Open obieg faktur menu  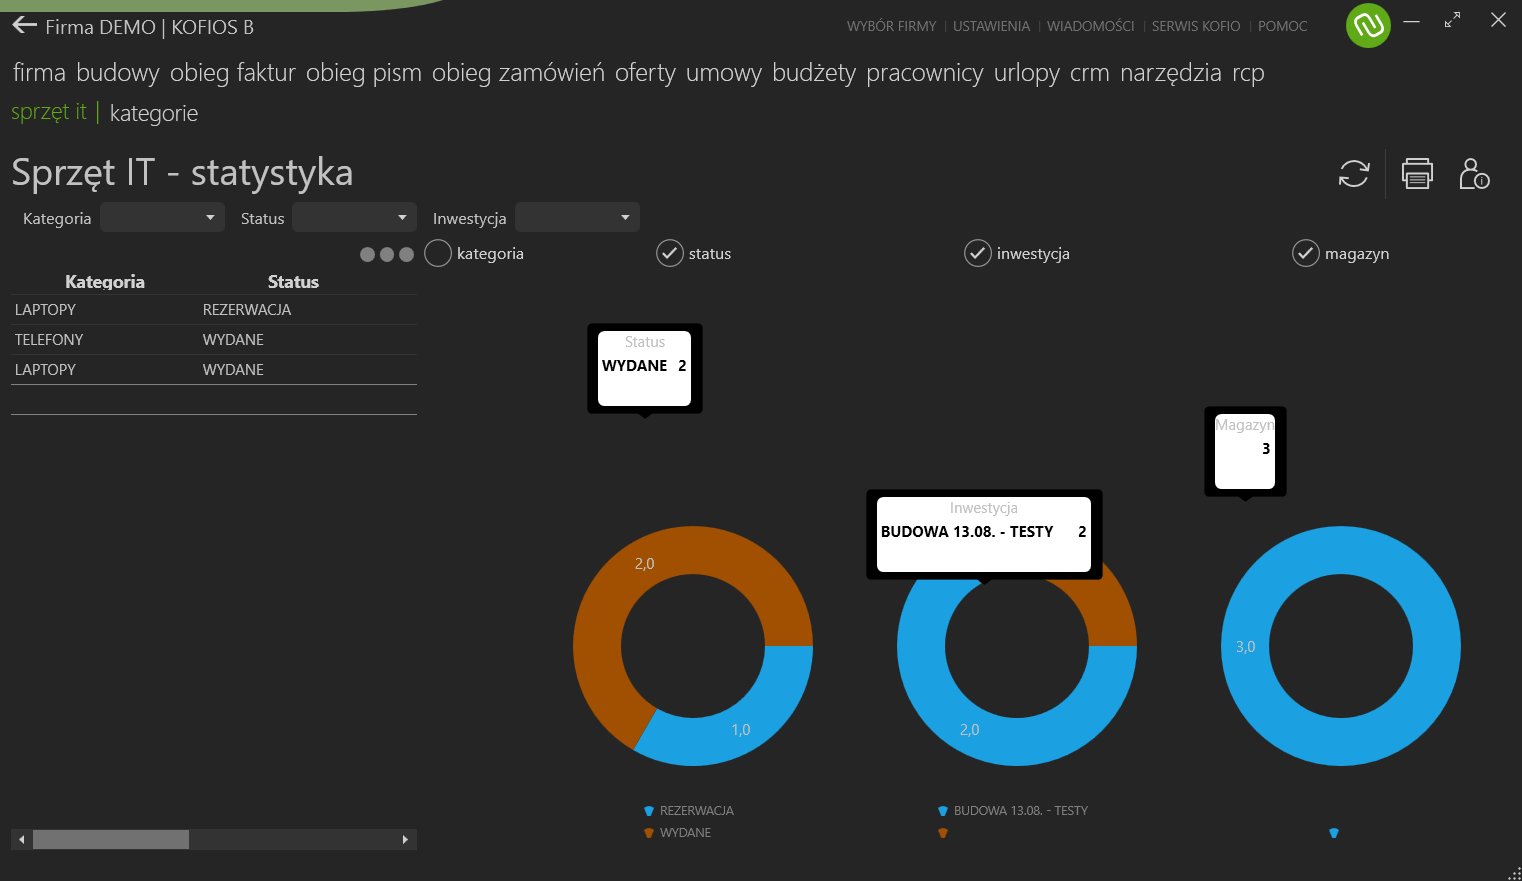[233, 73]
